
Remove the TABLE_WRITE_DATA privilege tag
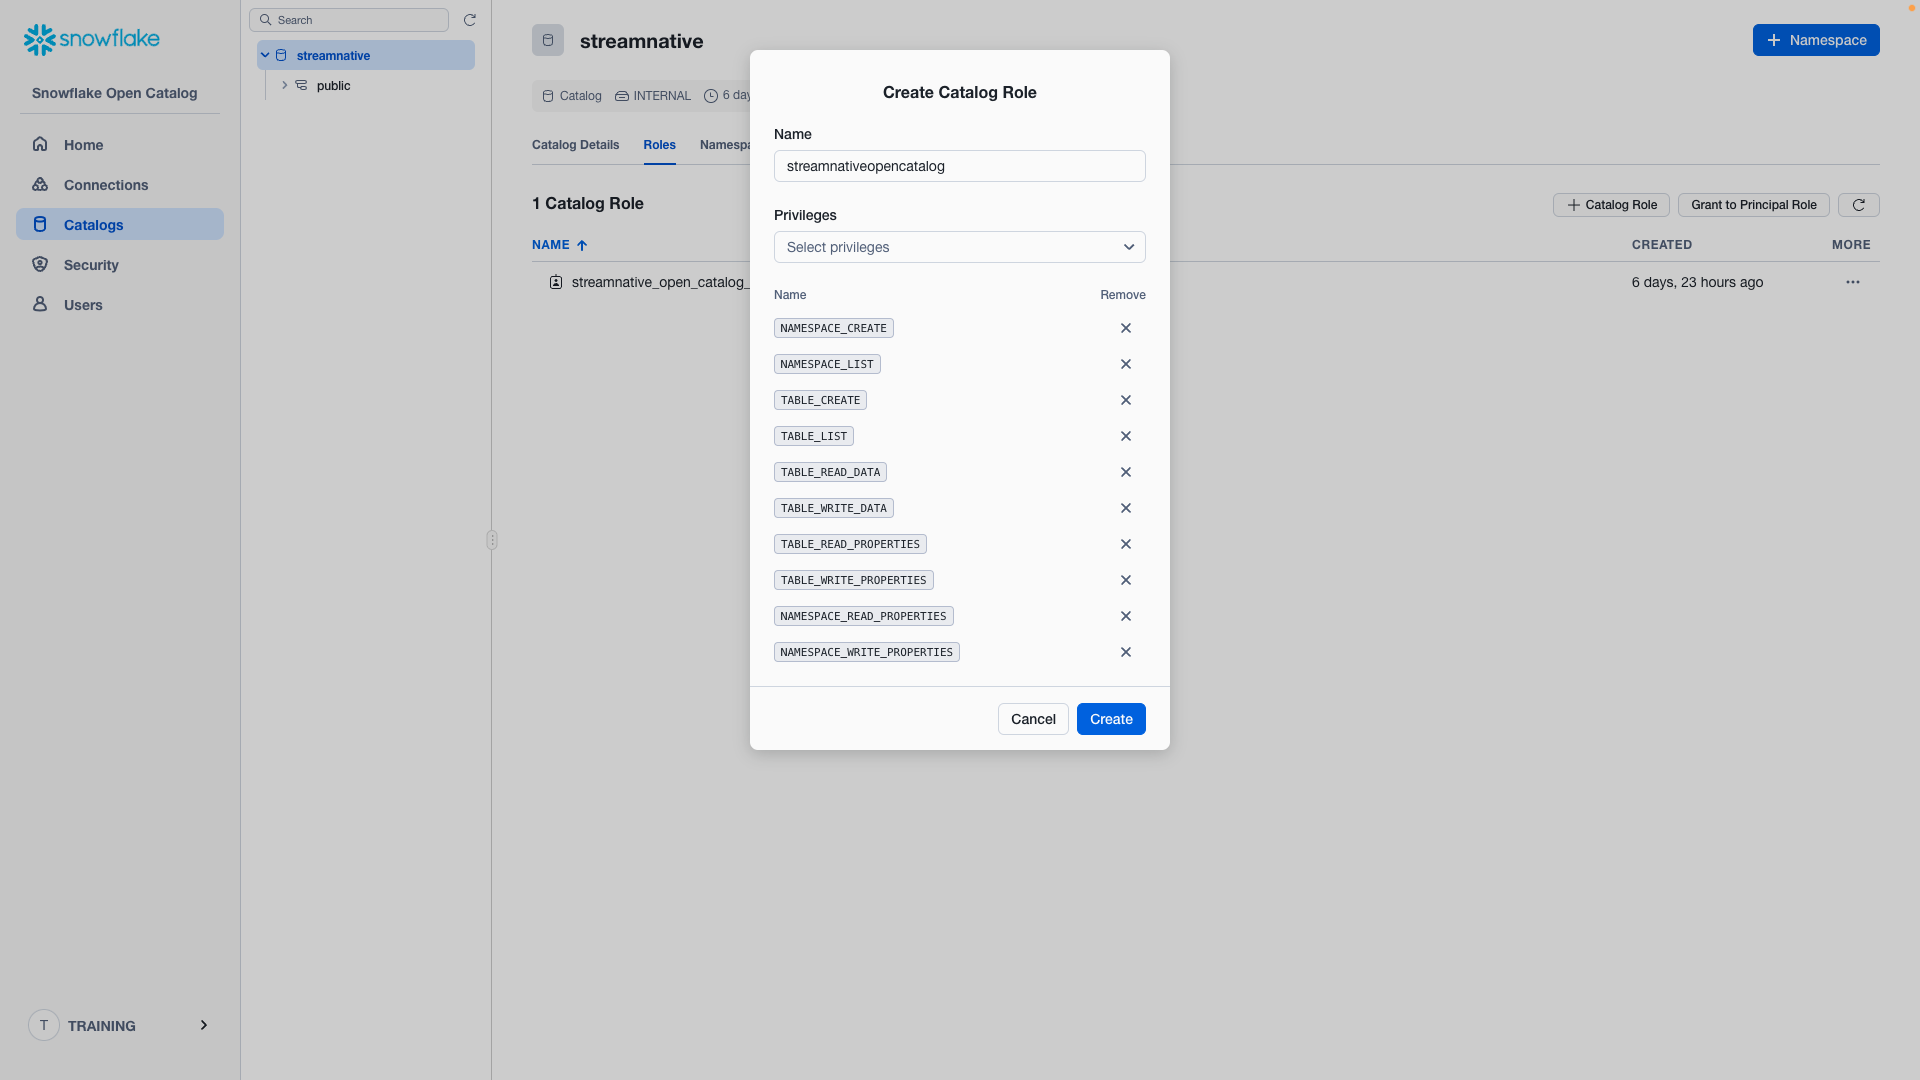[1126, 508]
